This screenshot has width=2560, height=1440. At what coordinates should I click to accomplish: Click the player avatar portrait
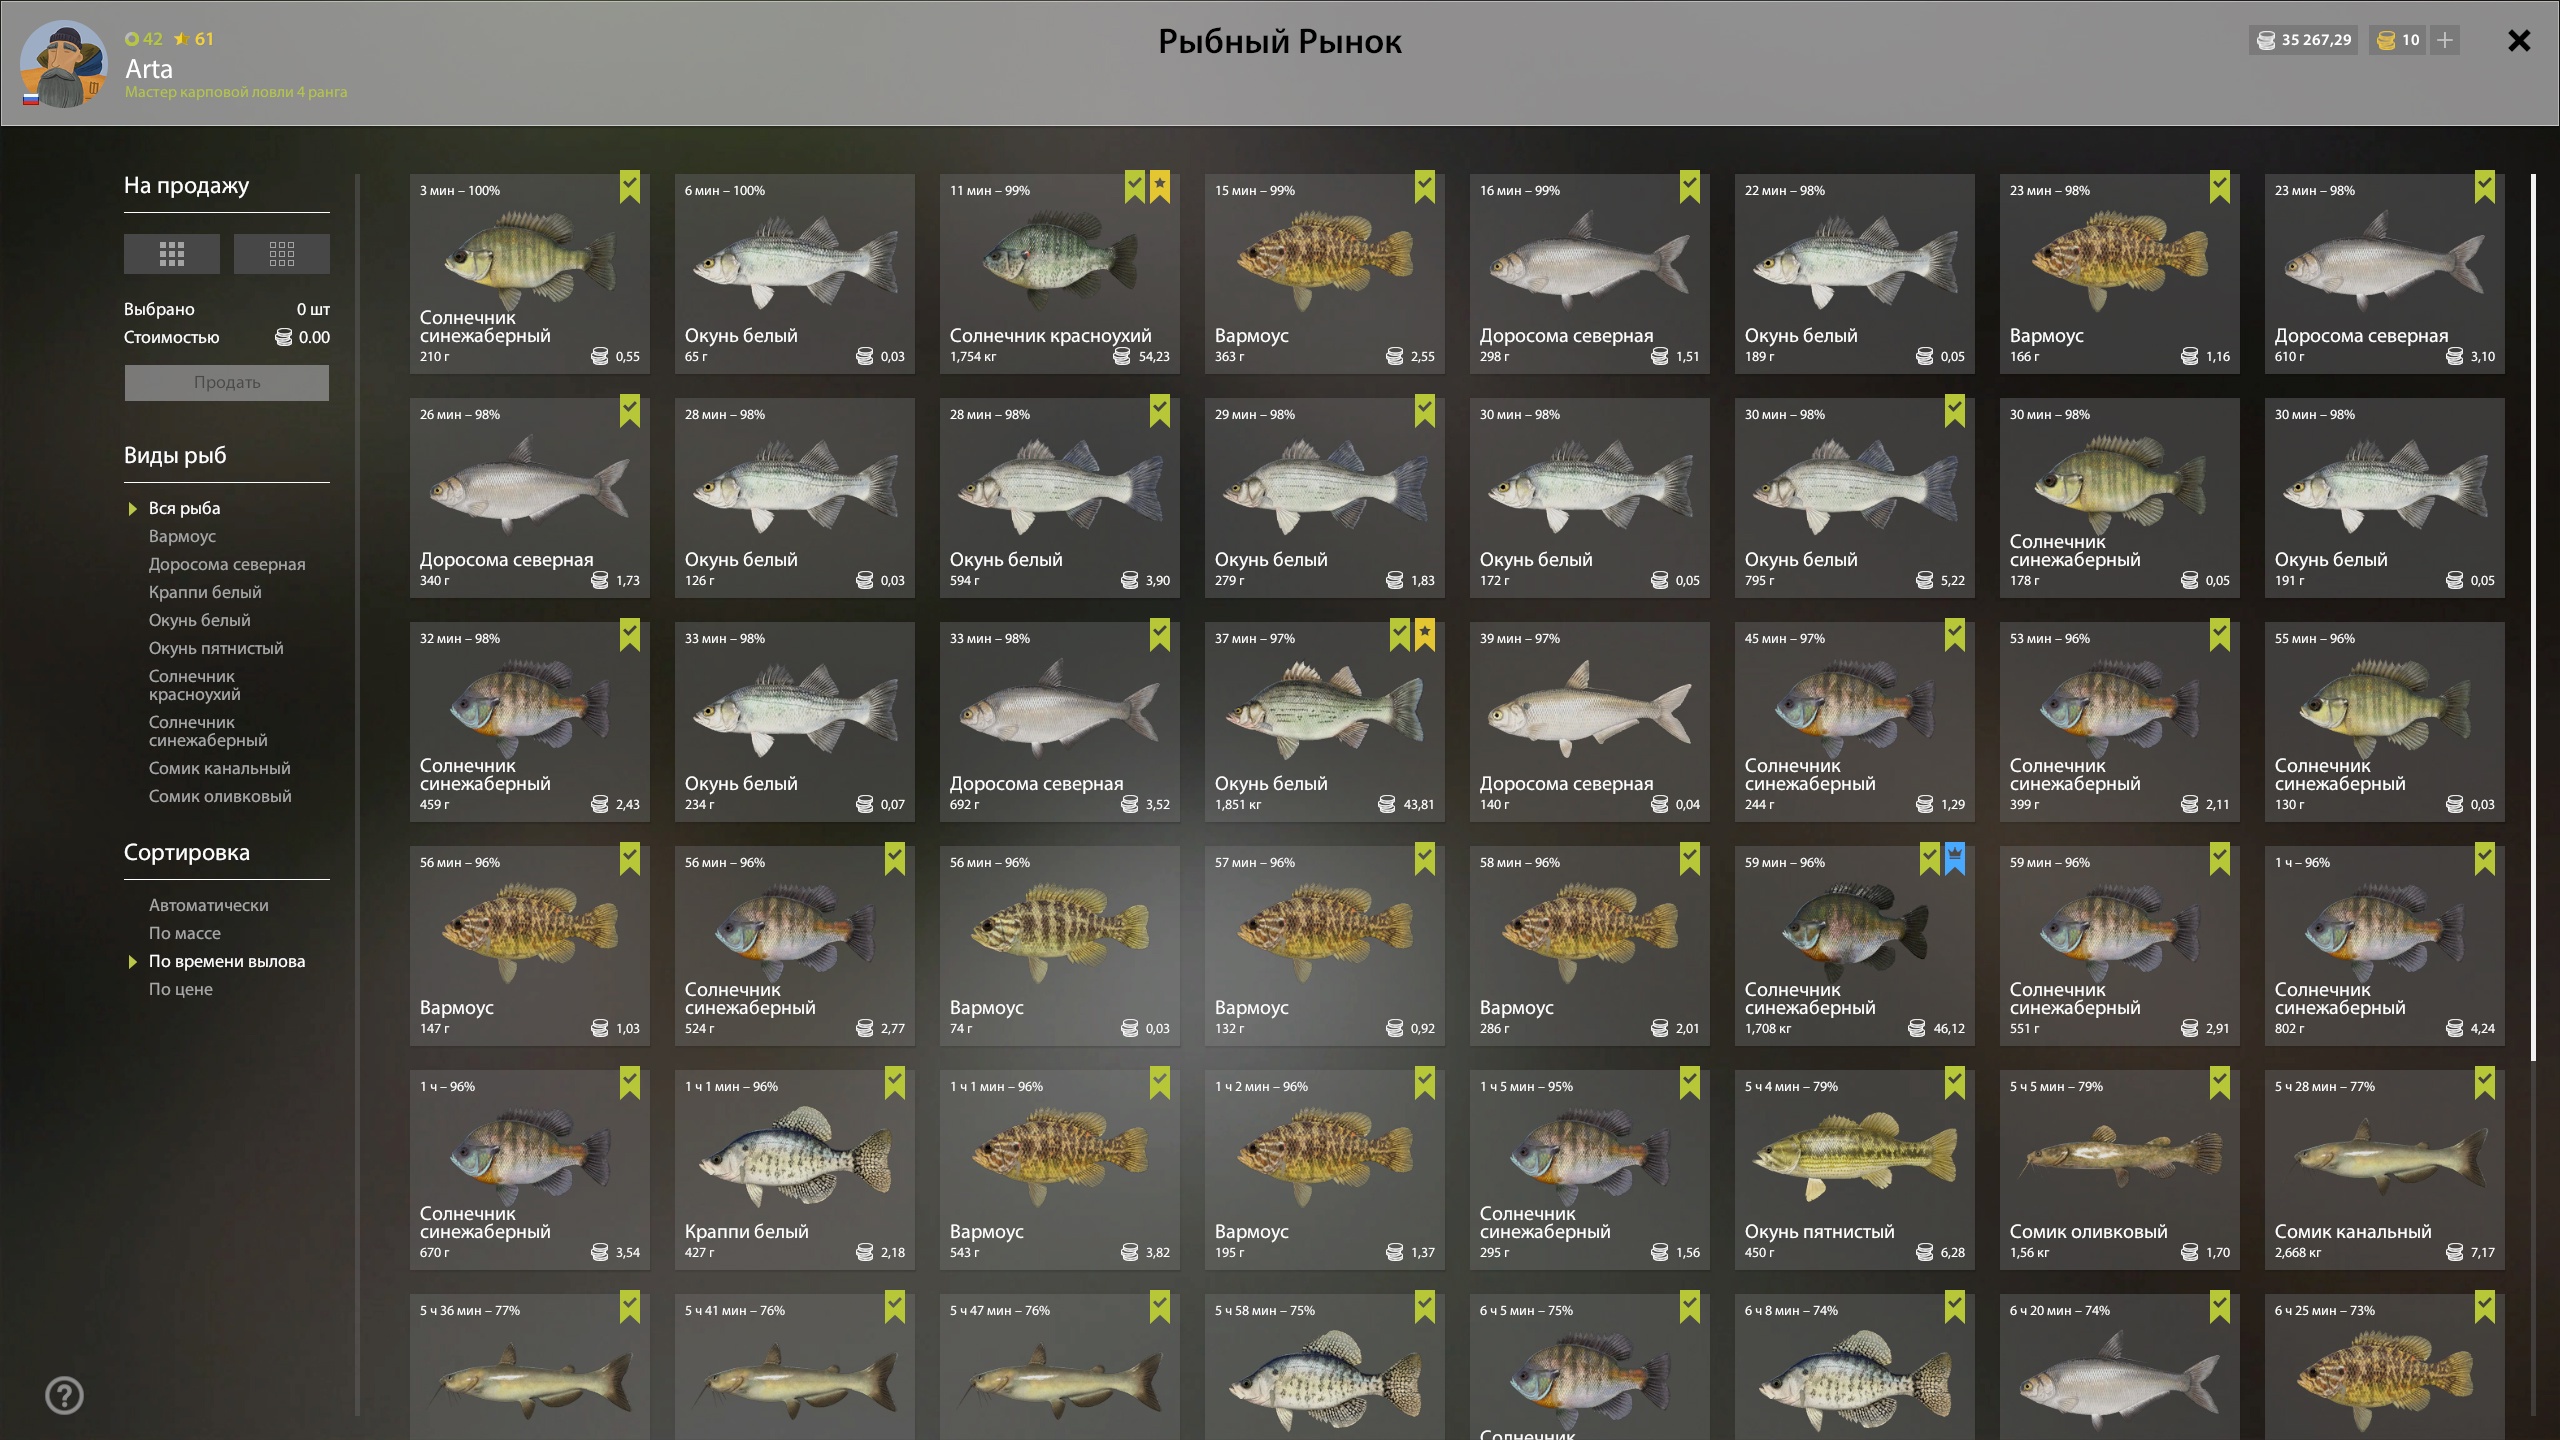coord(63,64)
